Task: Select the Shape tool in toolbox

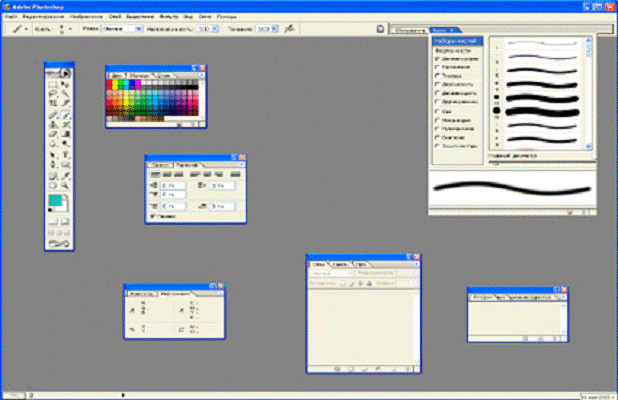Action: point(65,165)
